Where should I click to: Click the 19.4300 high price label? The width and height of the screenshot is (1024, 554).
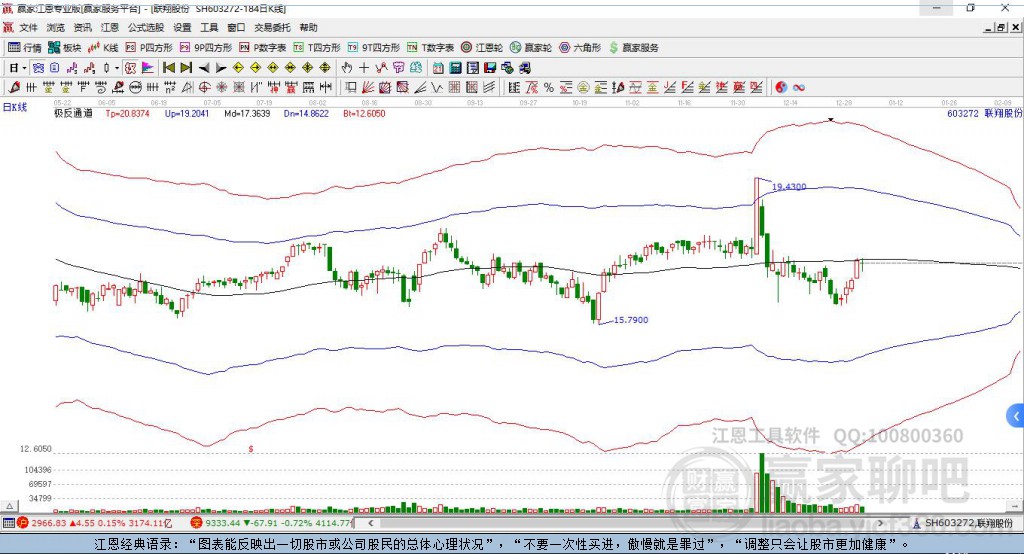(x=789, y=187)
